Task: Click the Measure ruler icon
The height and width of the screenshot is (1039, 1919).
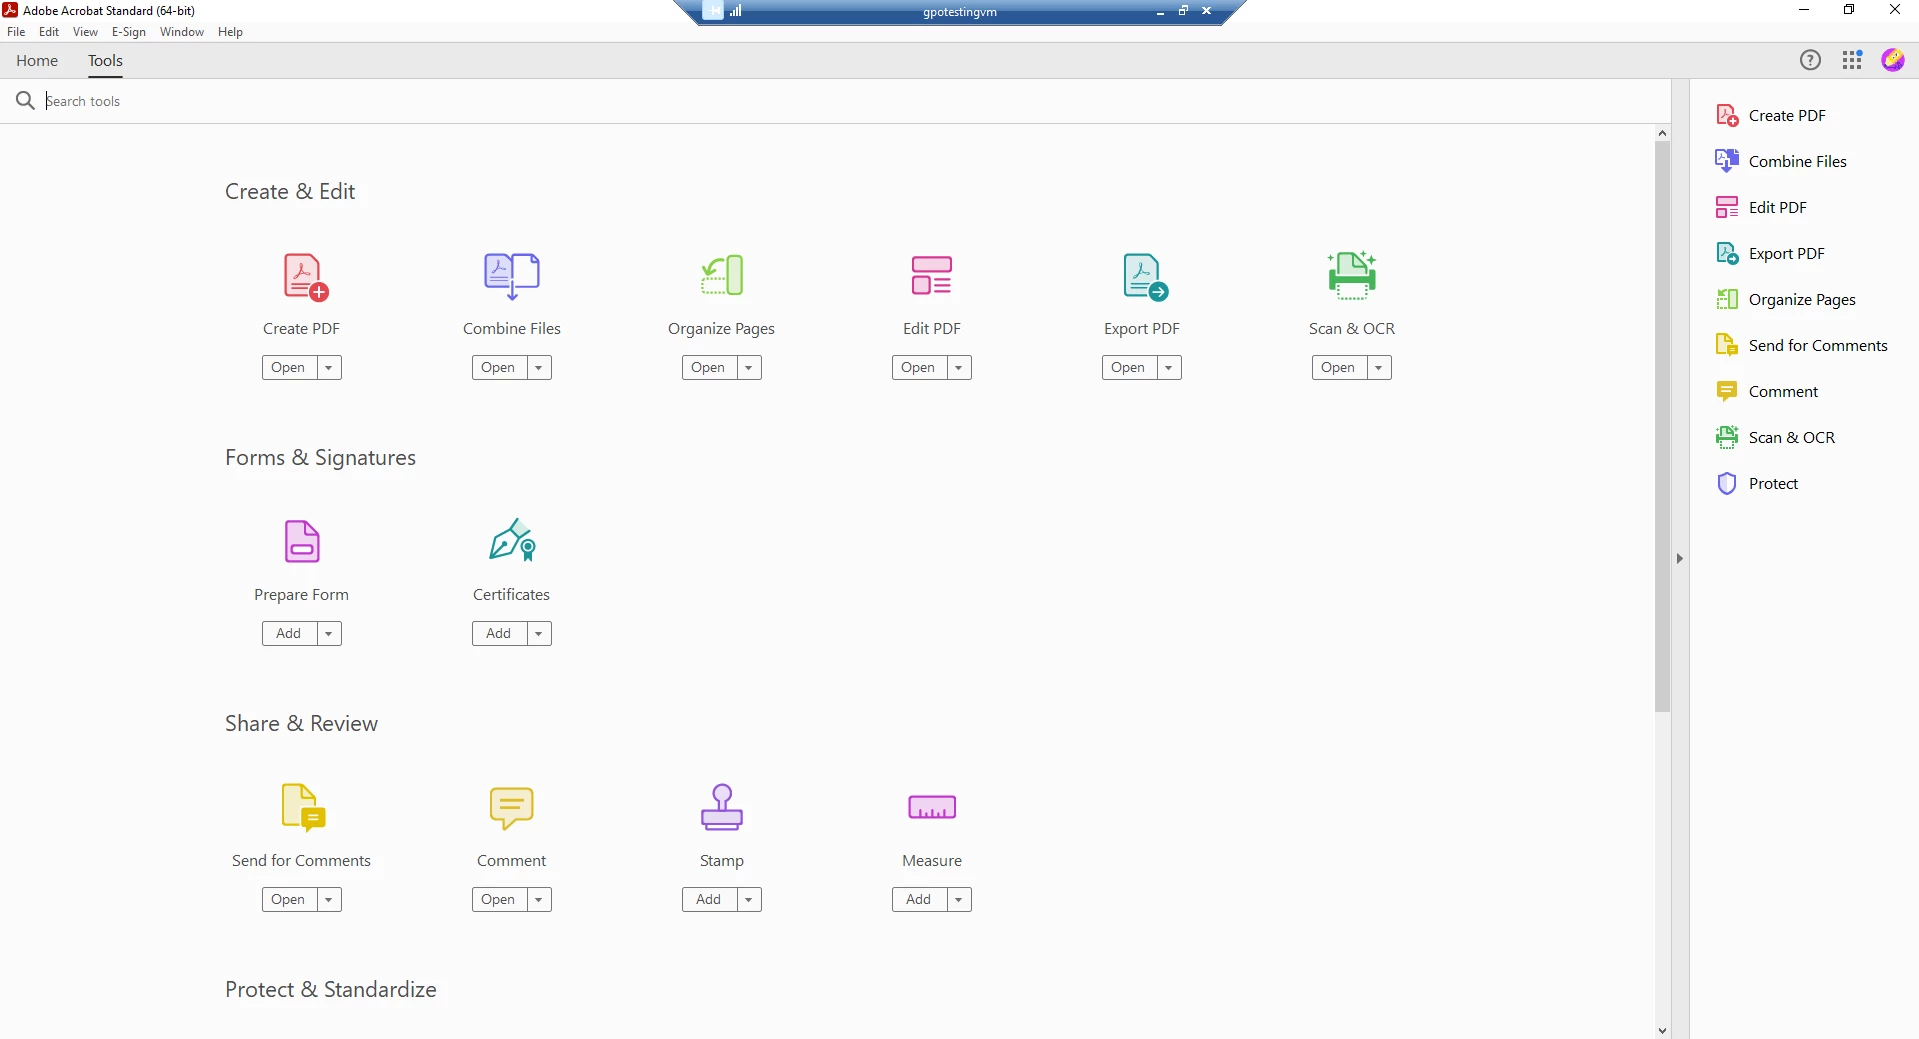Action: click(932, 807)
